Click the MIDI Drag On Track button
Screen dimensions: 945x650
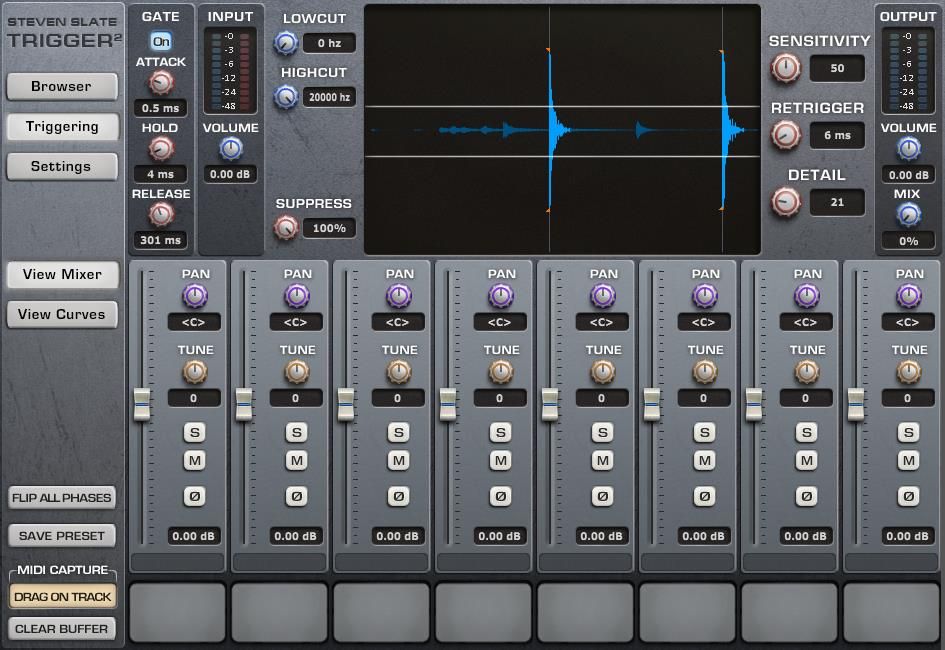pyautogui.click(x=62, y=596)
